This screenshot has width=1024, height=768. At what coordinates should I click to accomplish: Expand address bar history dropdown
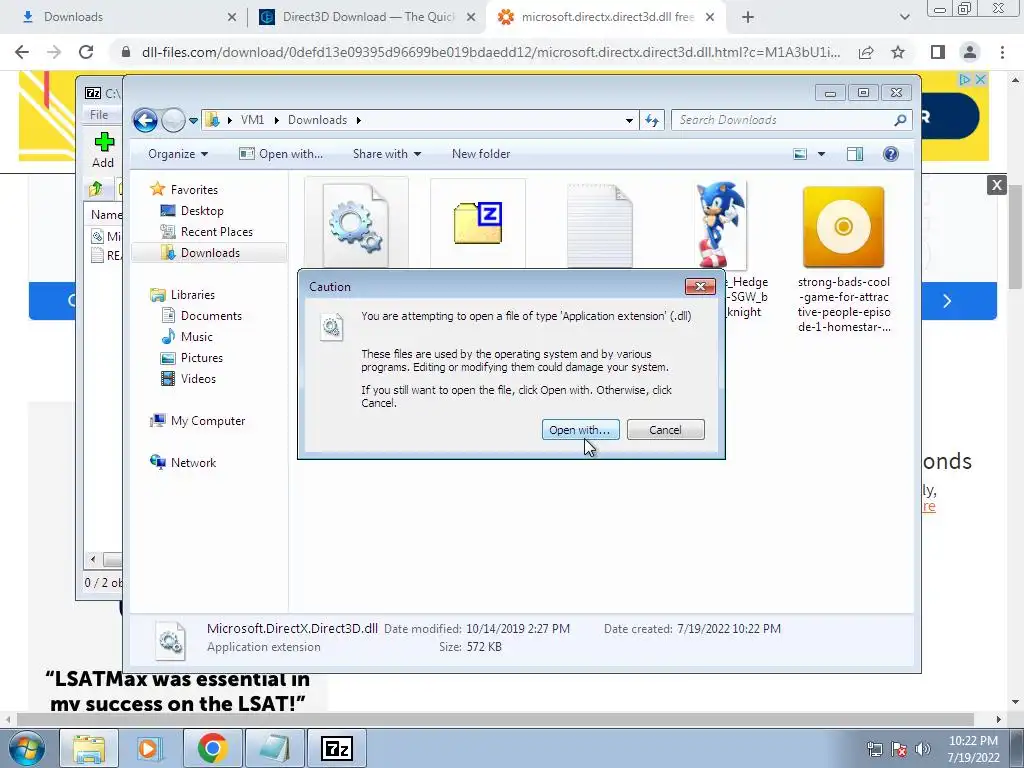pos(629,120)
